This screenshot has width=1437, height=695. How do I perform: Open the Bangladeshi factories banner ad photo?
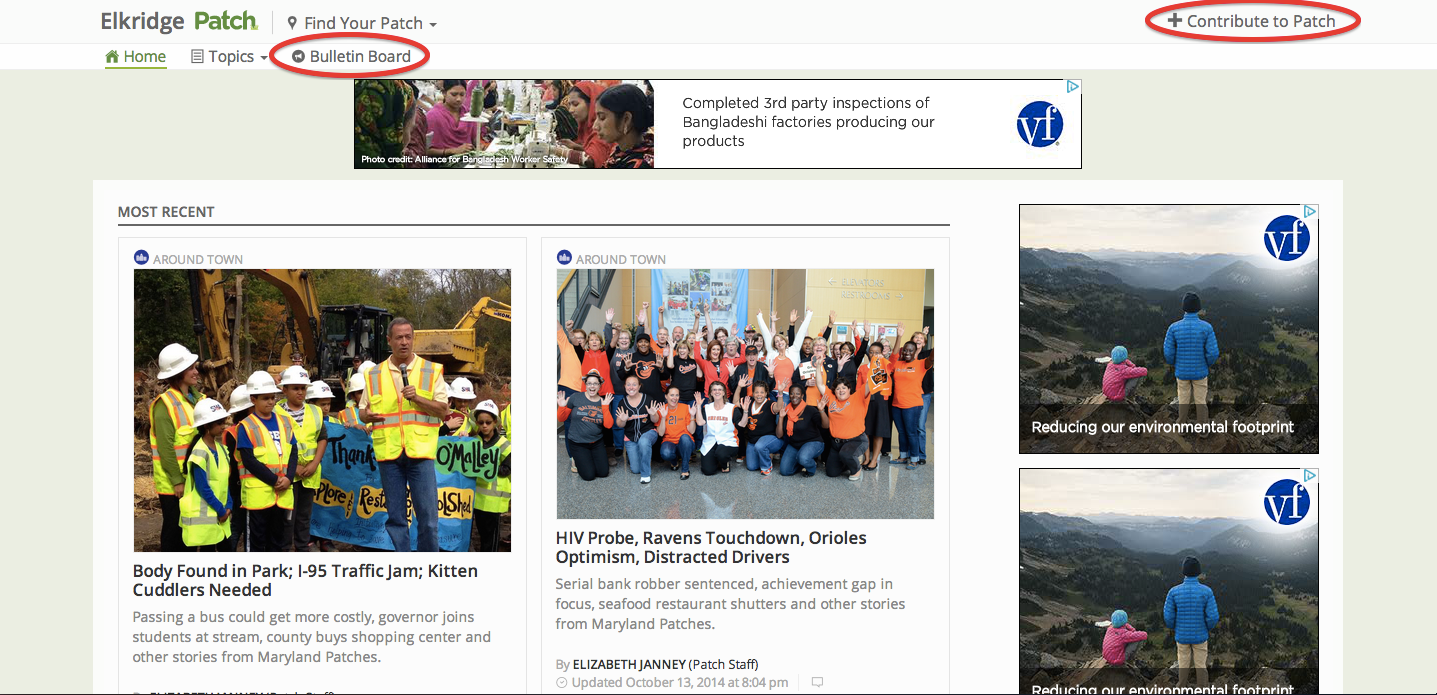tap(504, 124)
